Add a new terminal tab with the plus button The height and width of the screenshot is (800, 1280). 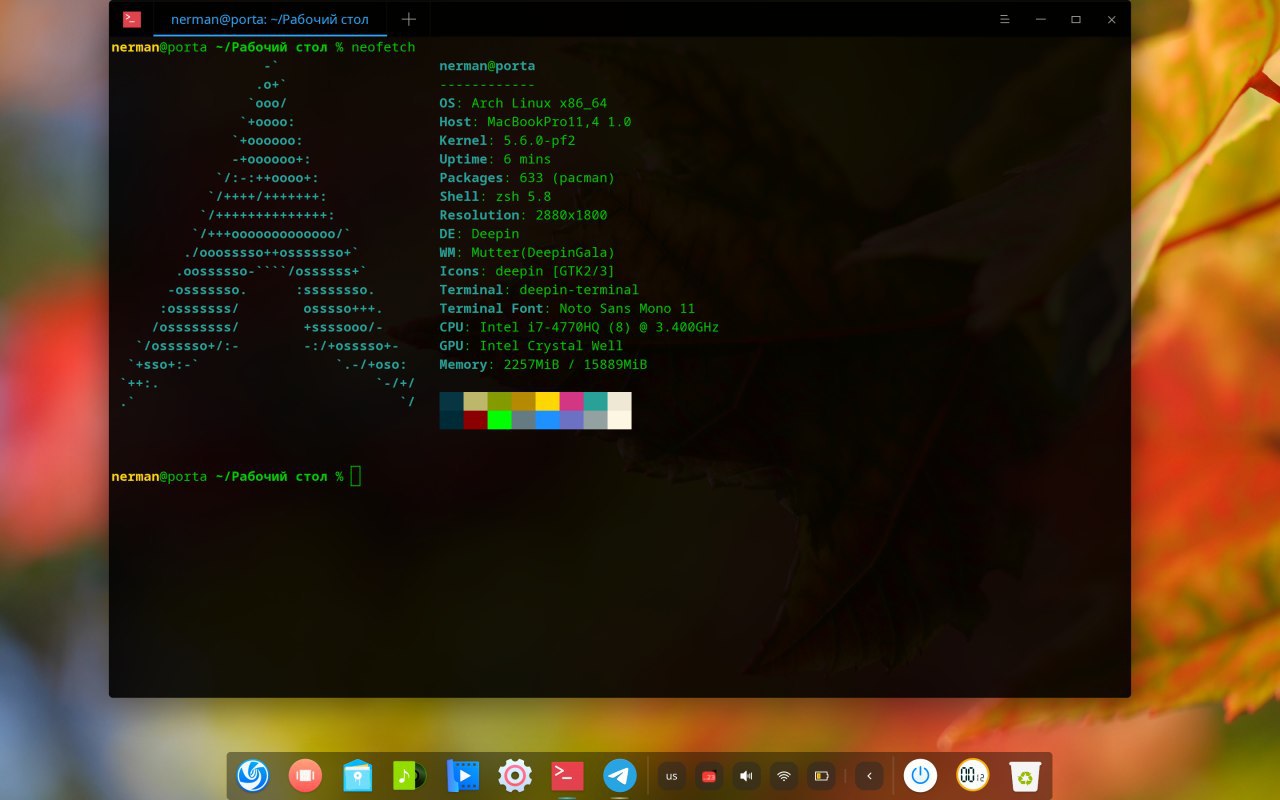click(x=408, y=19)
